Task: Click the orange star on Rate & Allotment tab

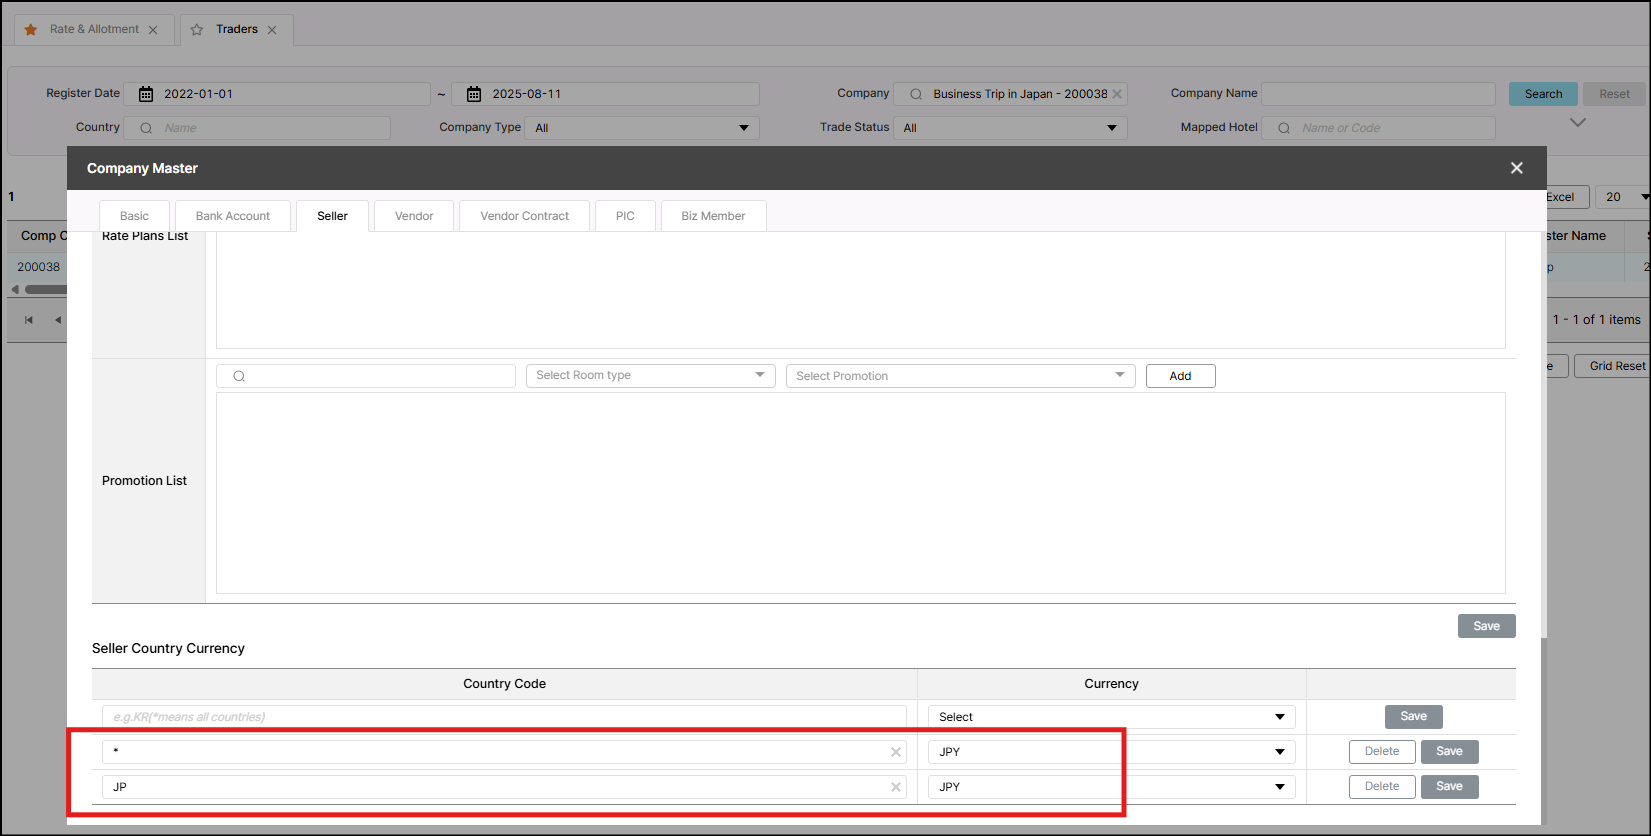Action: tap(31, 30)
